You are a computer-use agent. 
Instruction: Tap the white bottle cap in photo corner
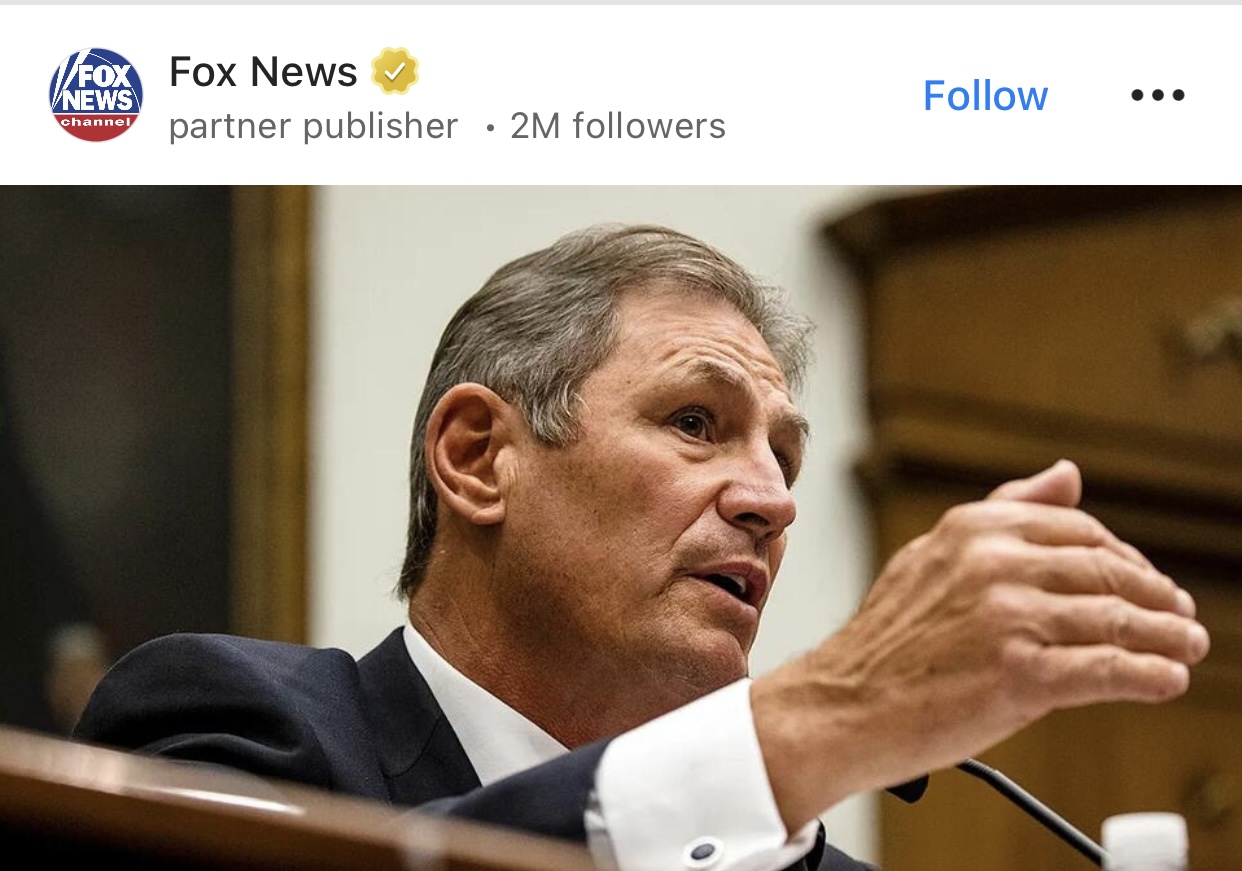(1145, 842)
